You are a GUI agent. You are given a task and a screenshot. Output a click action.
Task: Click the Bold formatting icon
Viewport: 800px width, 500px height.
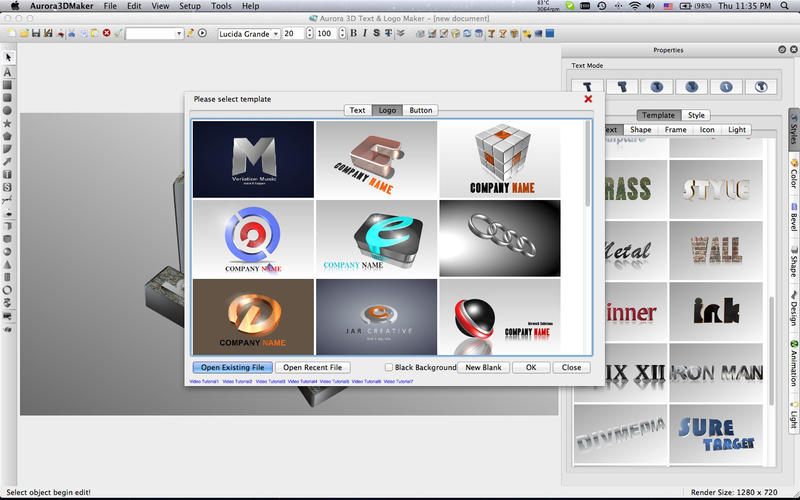coord(353,33)
